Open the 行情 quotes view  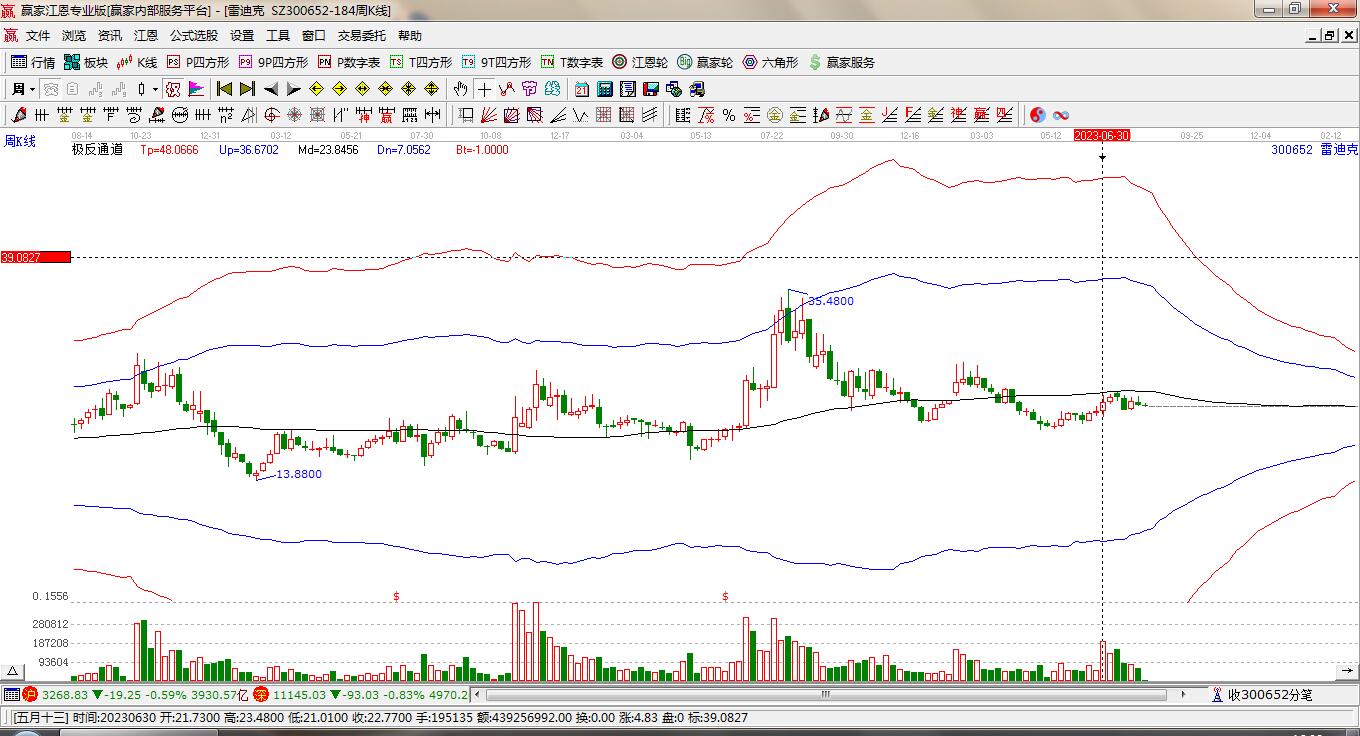[x=33, y=62]
